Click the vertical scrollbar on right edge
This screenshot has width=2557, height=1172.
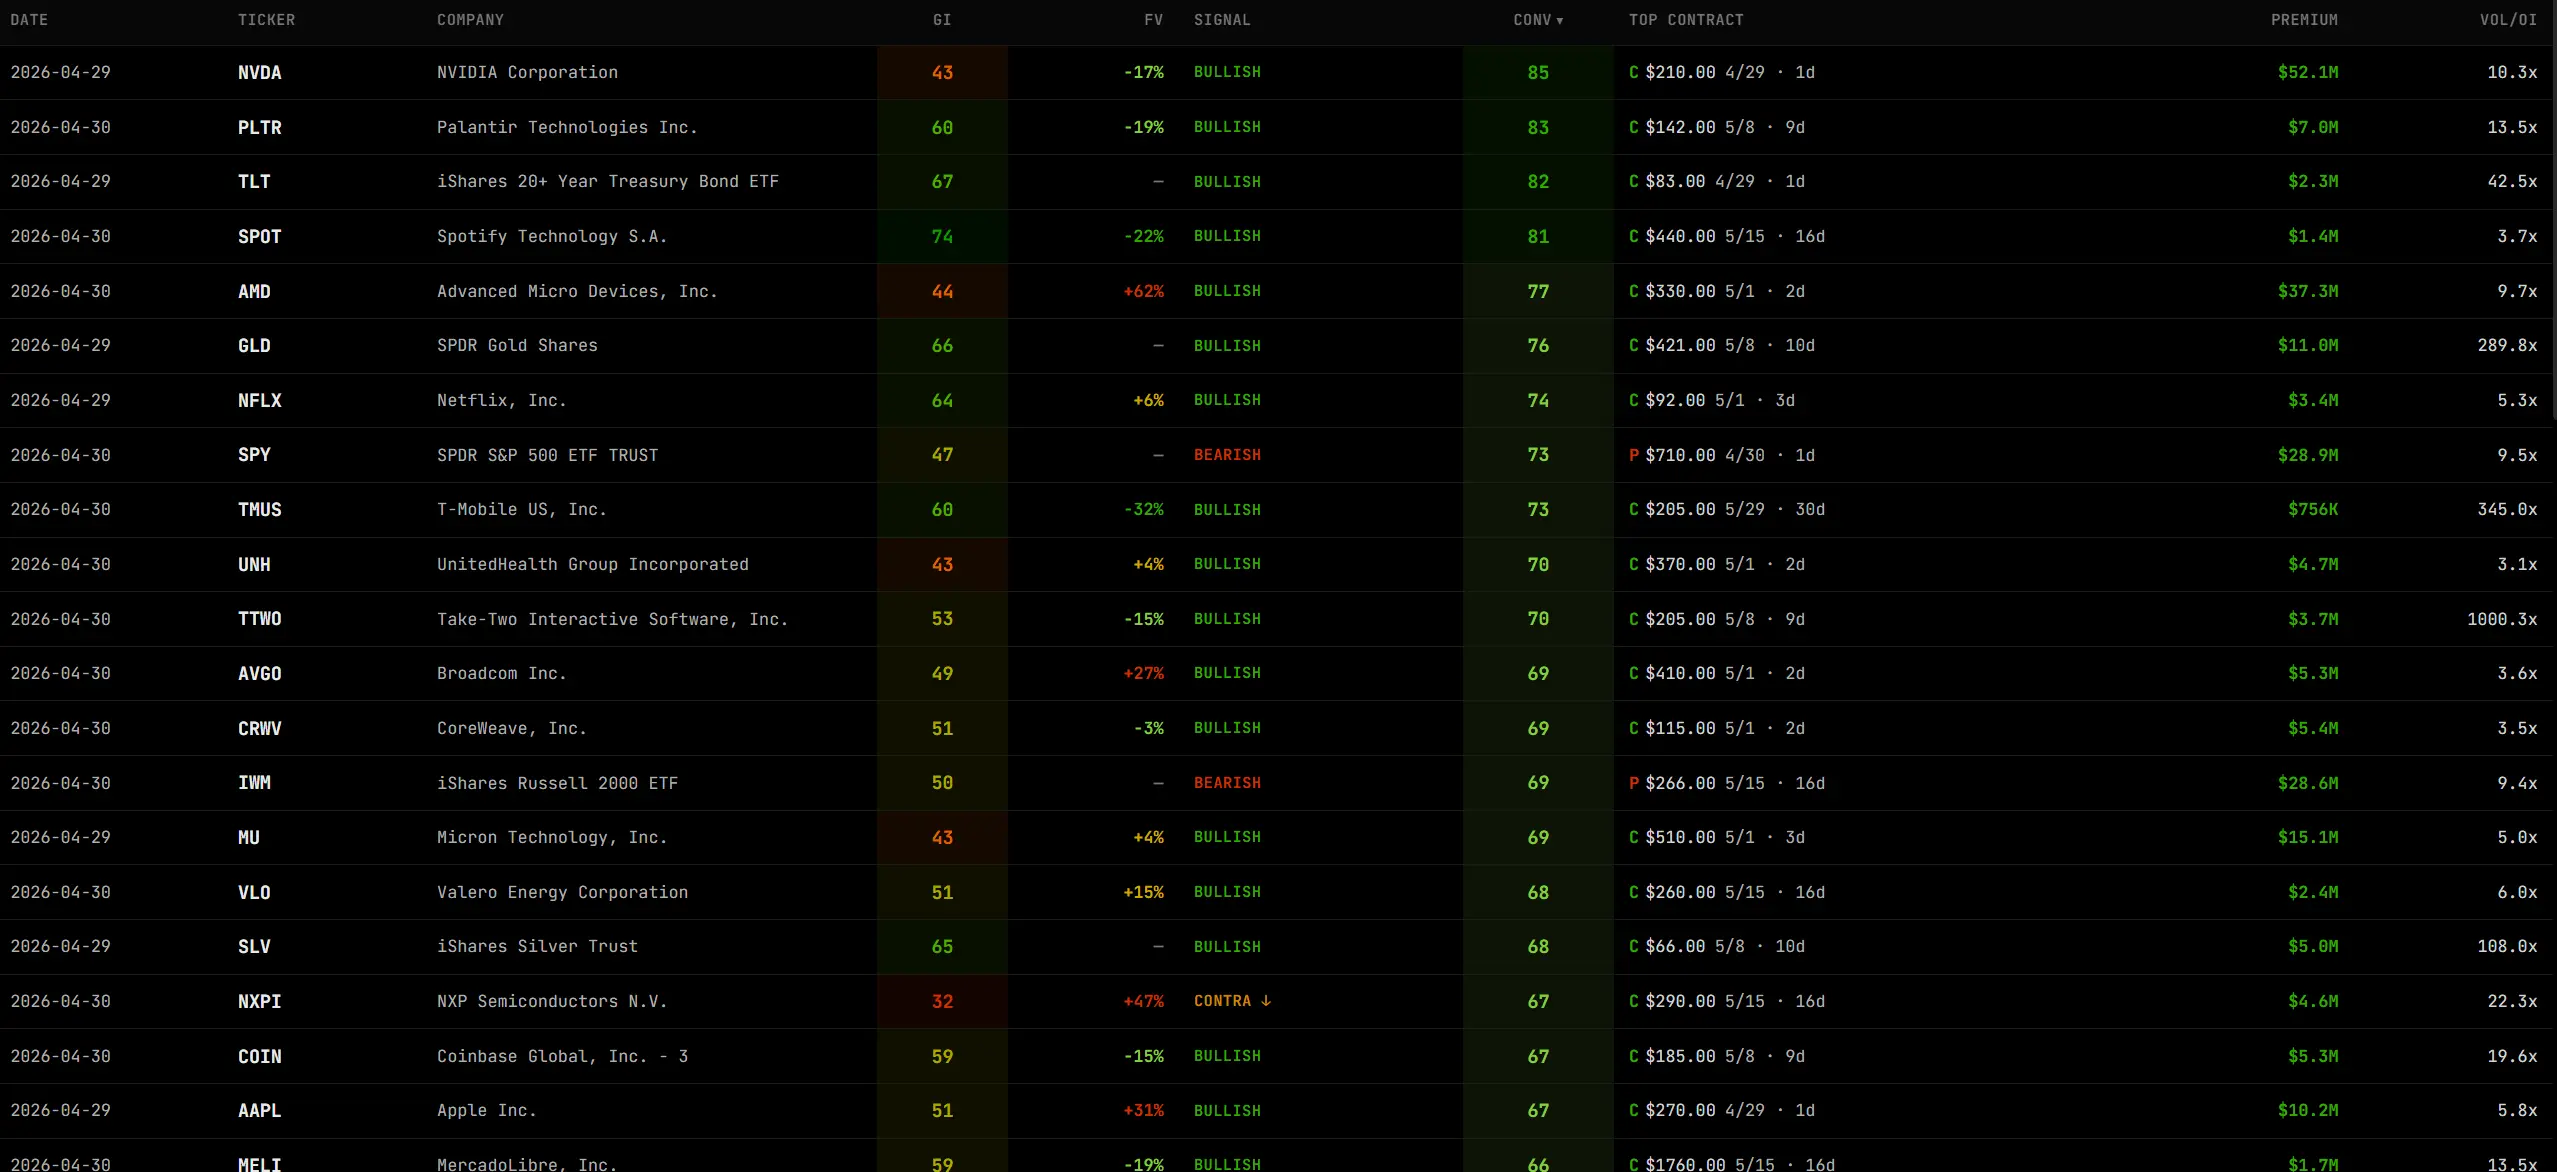[2554, 210]
